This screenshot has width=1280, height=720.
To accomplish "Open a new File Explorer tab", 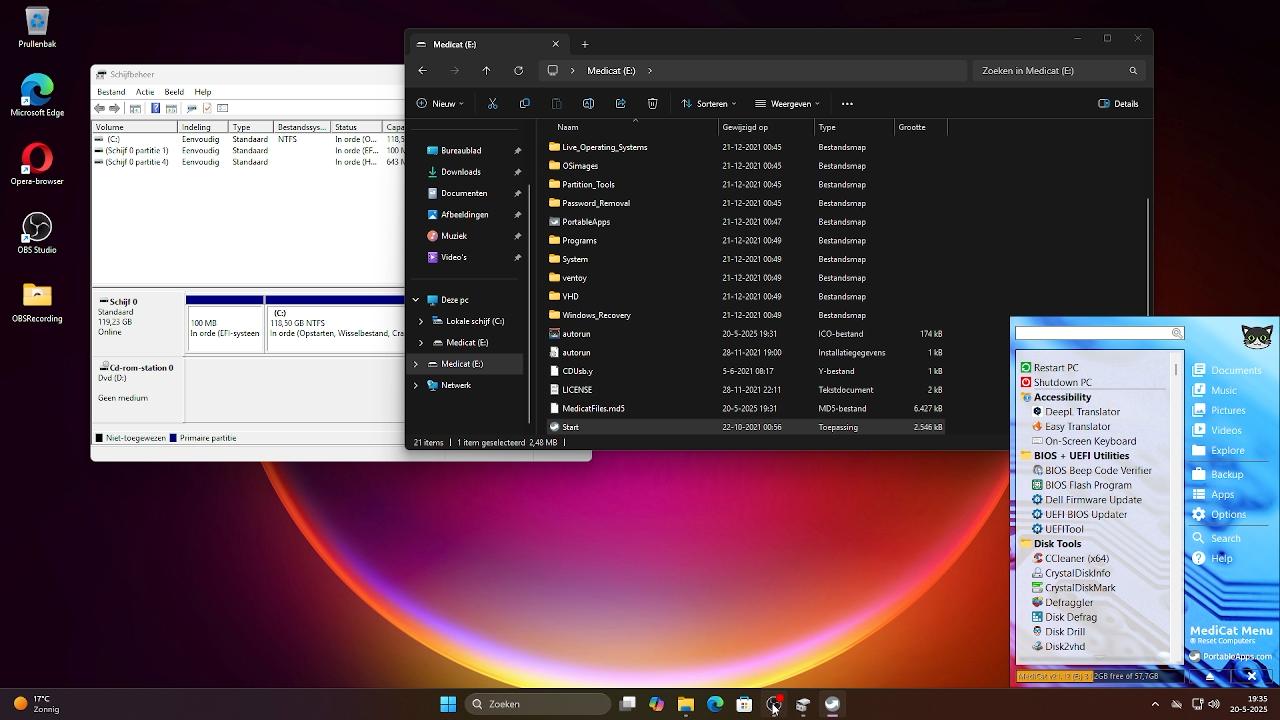I will 585,44.
